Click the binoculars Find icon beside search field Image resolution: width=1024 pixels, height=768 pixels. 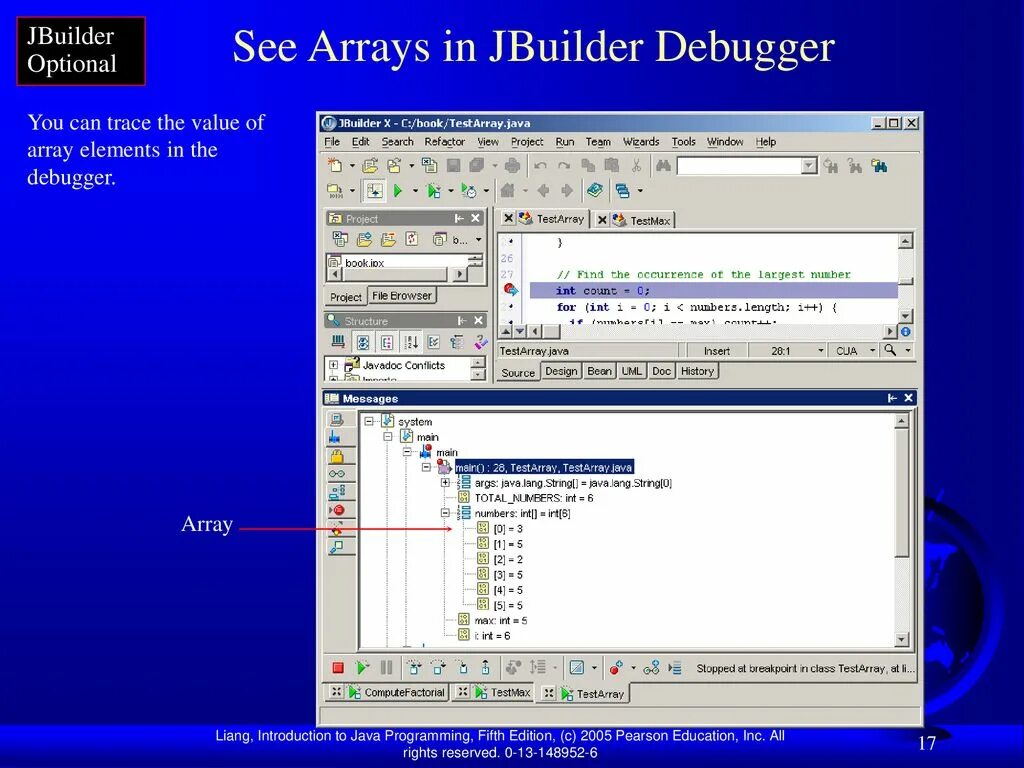tap(663, 166)
